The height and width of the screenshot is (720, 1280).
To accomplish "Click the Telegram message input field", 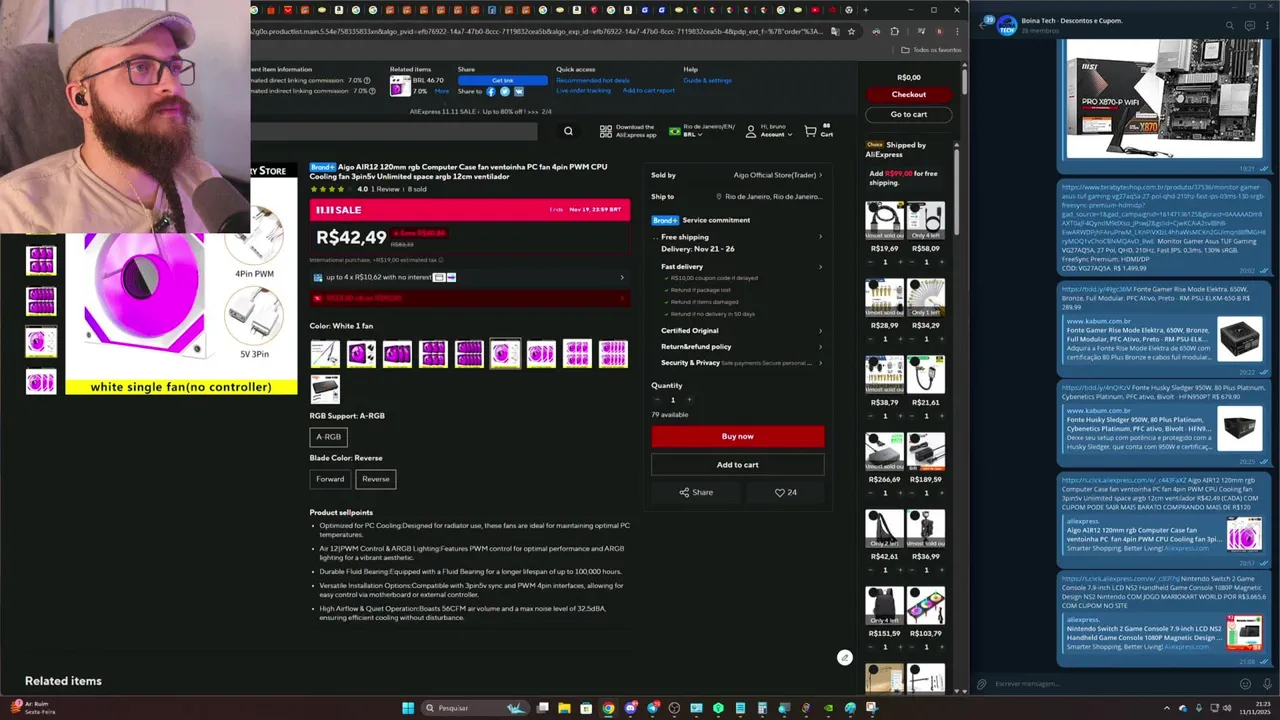I will click(1113, 684).
